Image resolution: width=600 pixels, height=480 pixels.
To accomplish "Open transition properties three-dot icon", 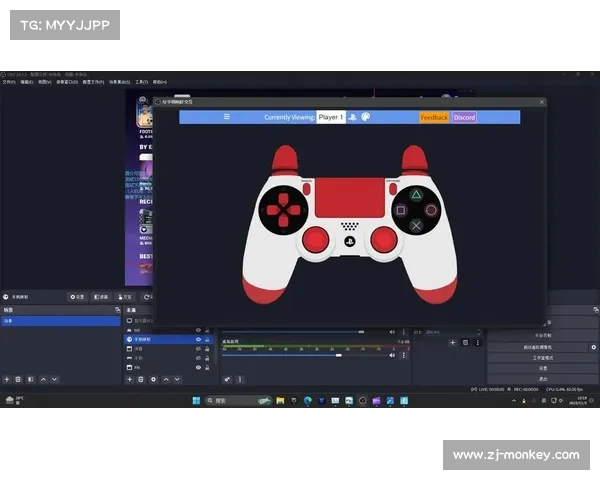I will [x=478, y=343].
